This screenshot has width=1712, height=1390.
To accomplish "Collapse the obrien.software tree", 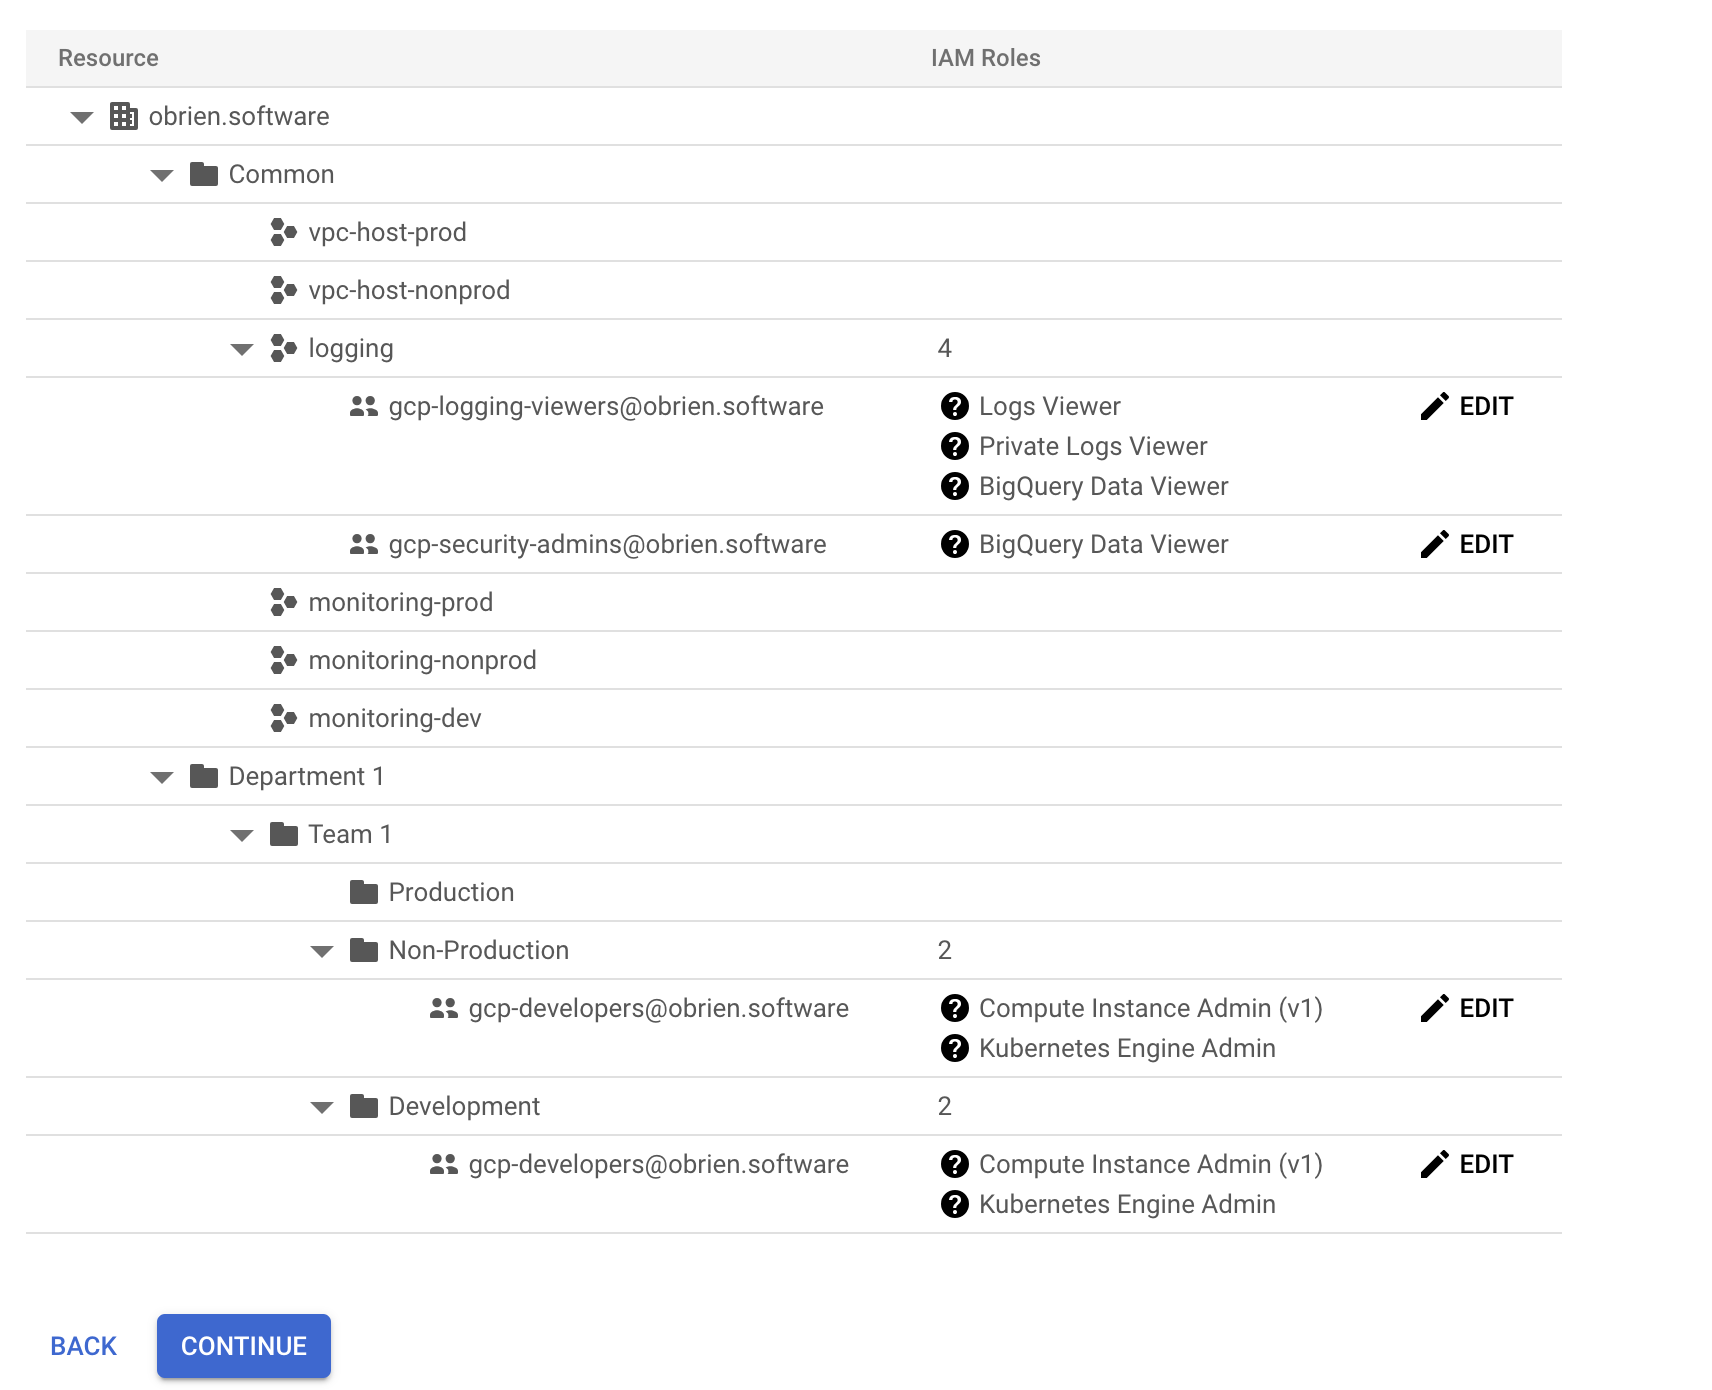I will (81, 116).
